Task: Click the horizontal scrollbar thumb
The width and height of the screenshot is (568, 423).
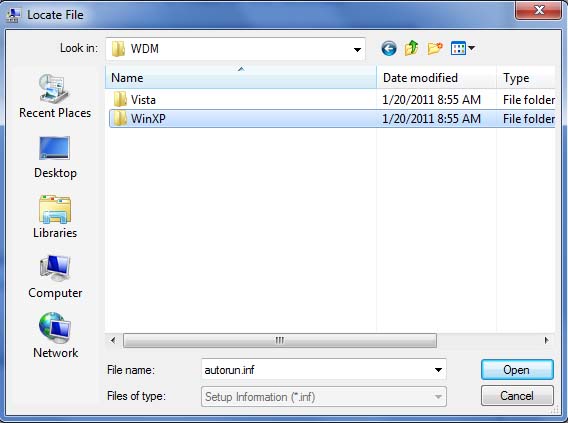Action: click(280, 340)
